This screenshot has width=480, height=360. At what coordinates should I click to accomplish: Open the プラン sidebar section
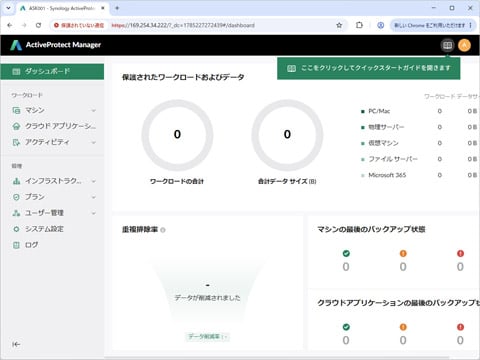pos(52,197)
